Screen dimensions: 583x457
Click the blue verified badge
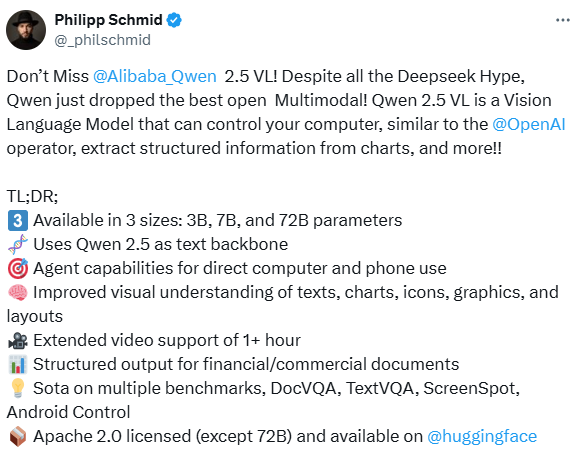(174, 20)
